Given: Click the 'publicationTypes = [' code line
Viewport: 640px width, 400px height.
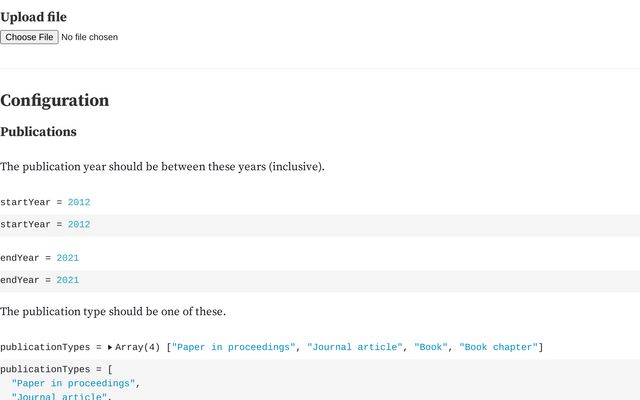Looking at the screenshot, I should 56,369.
